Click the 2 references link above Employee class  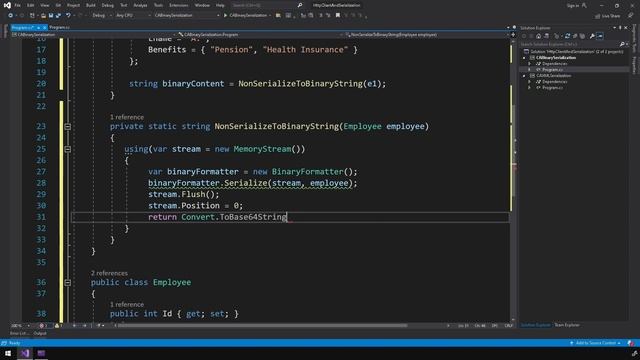point(109,273)
